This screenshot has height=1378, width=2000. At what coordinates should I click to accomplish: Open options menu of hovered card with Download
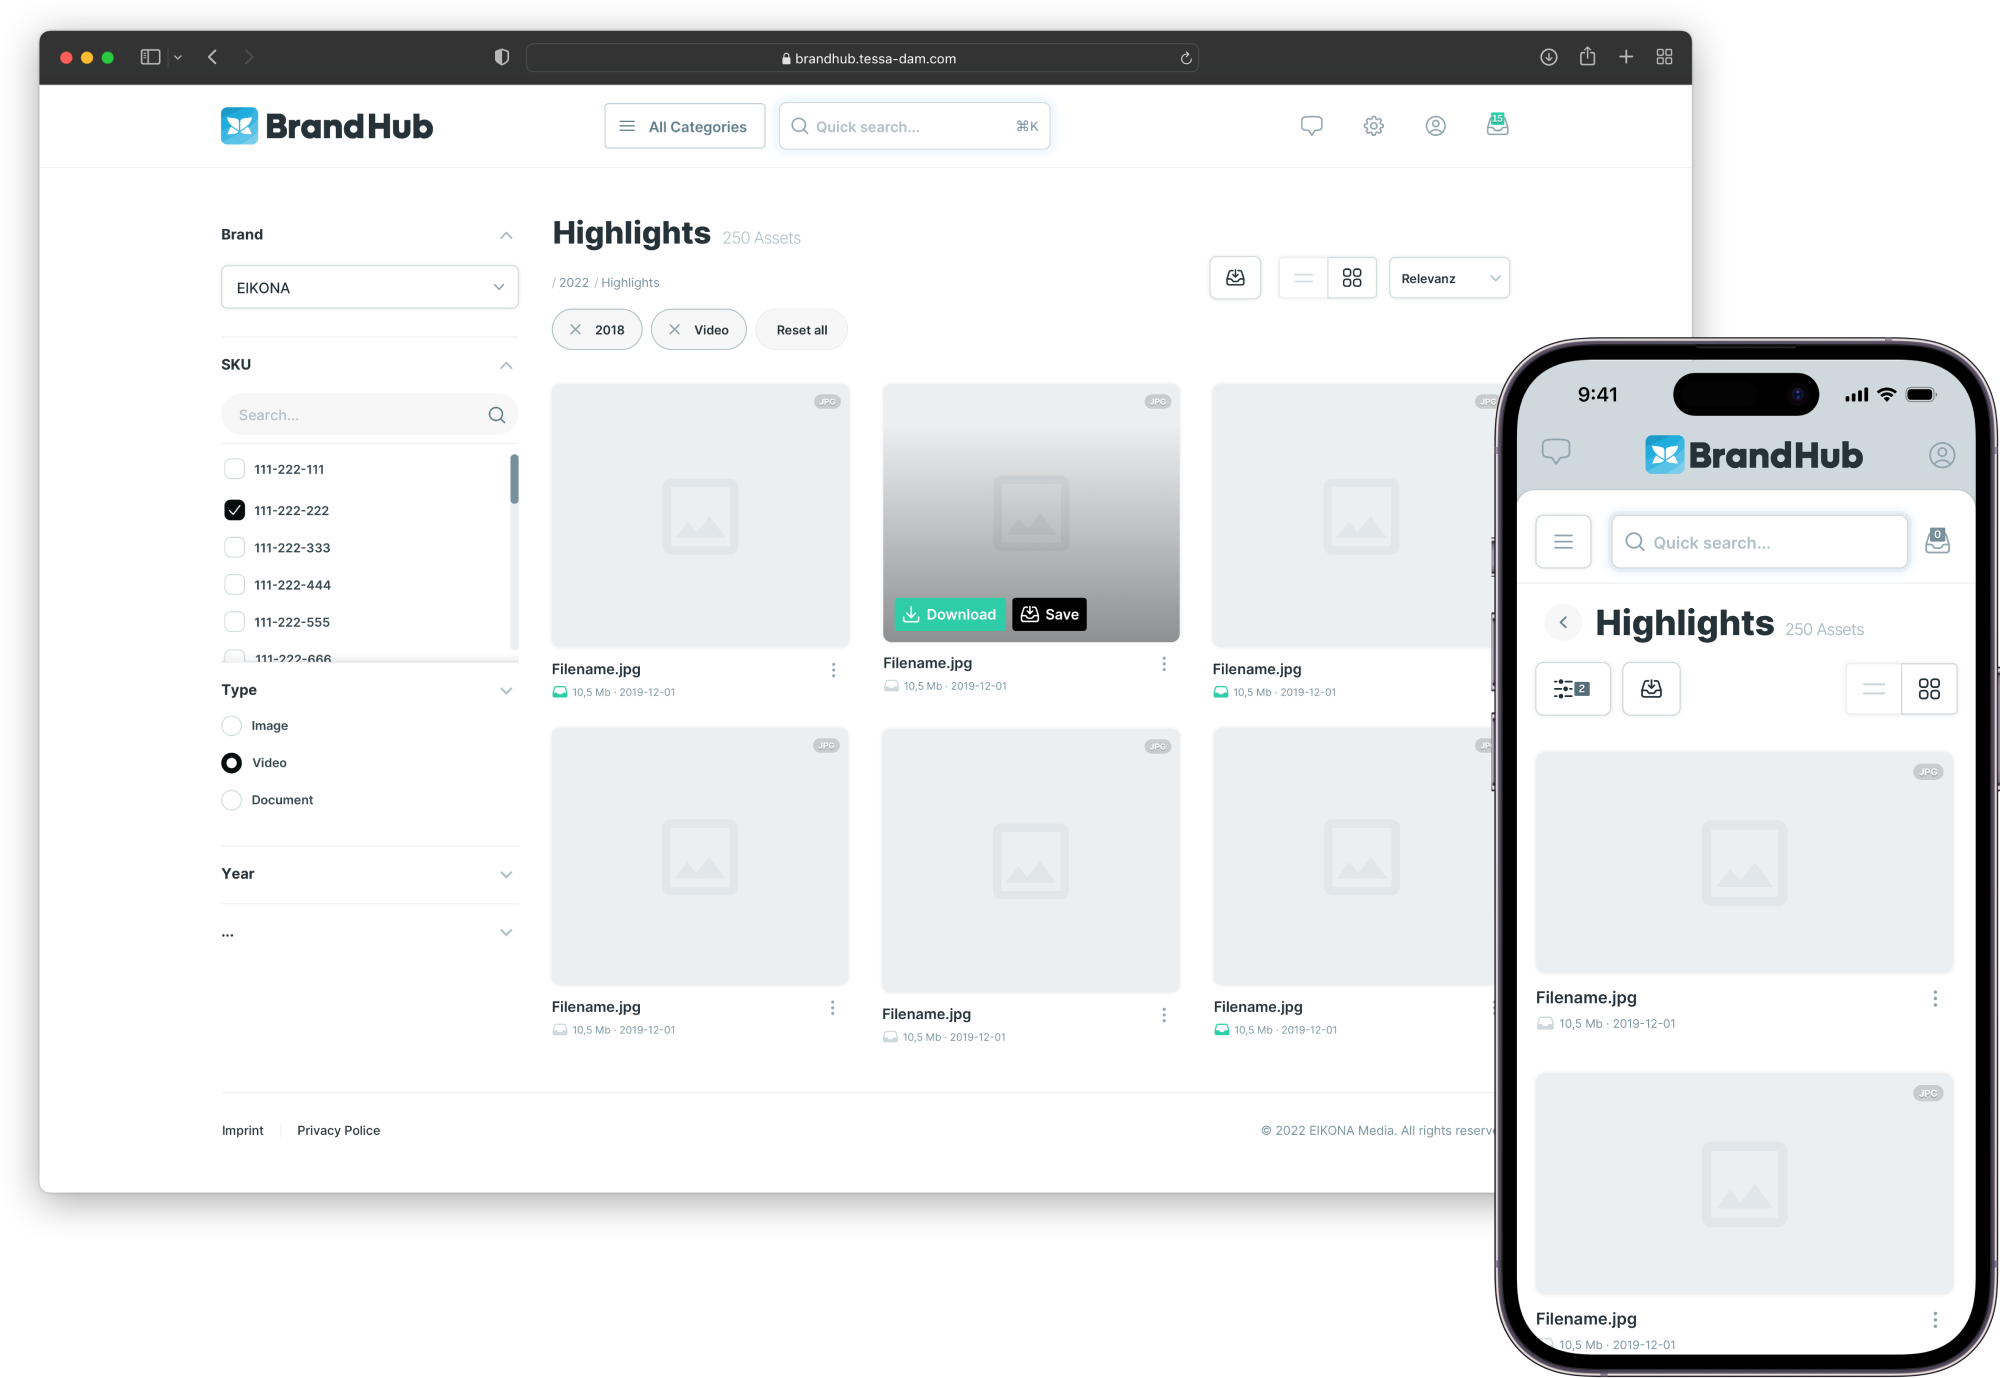(x=1164, y=664)
